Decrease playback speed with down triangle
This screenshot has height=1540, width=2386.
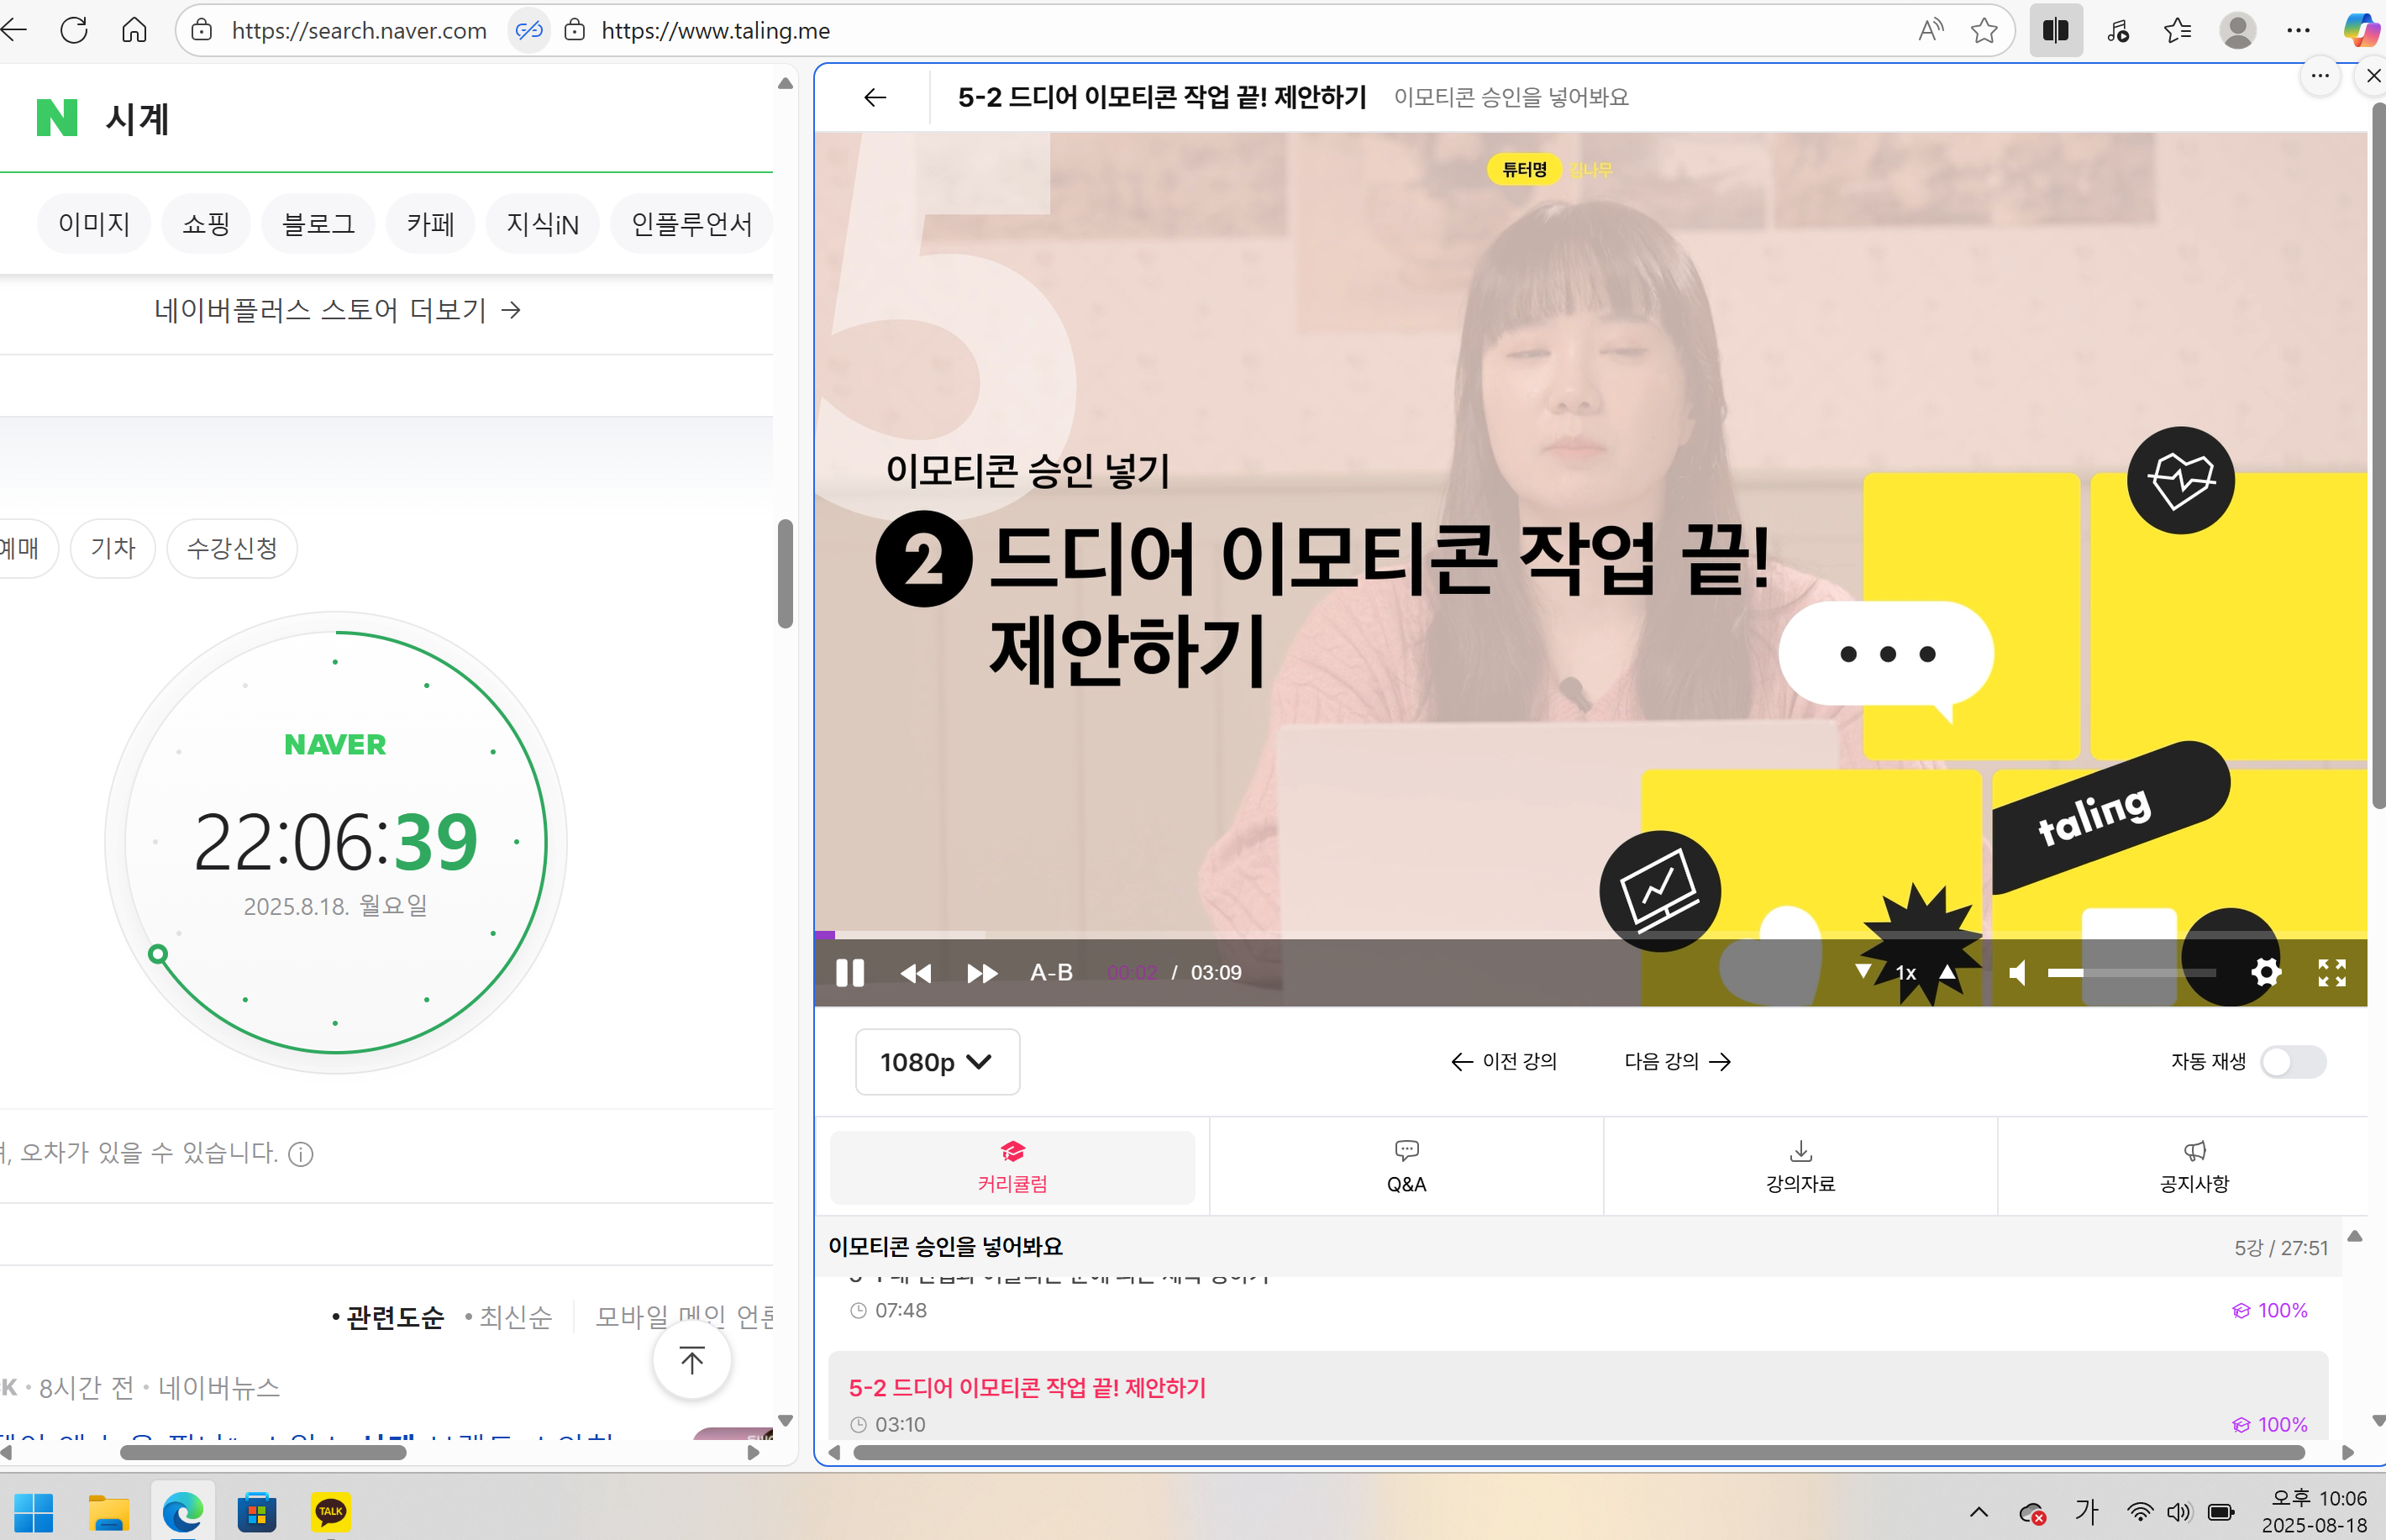1862,971
